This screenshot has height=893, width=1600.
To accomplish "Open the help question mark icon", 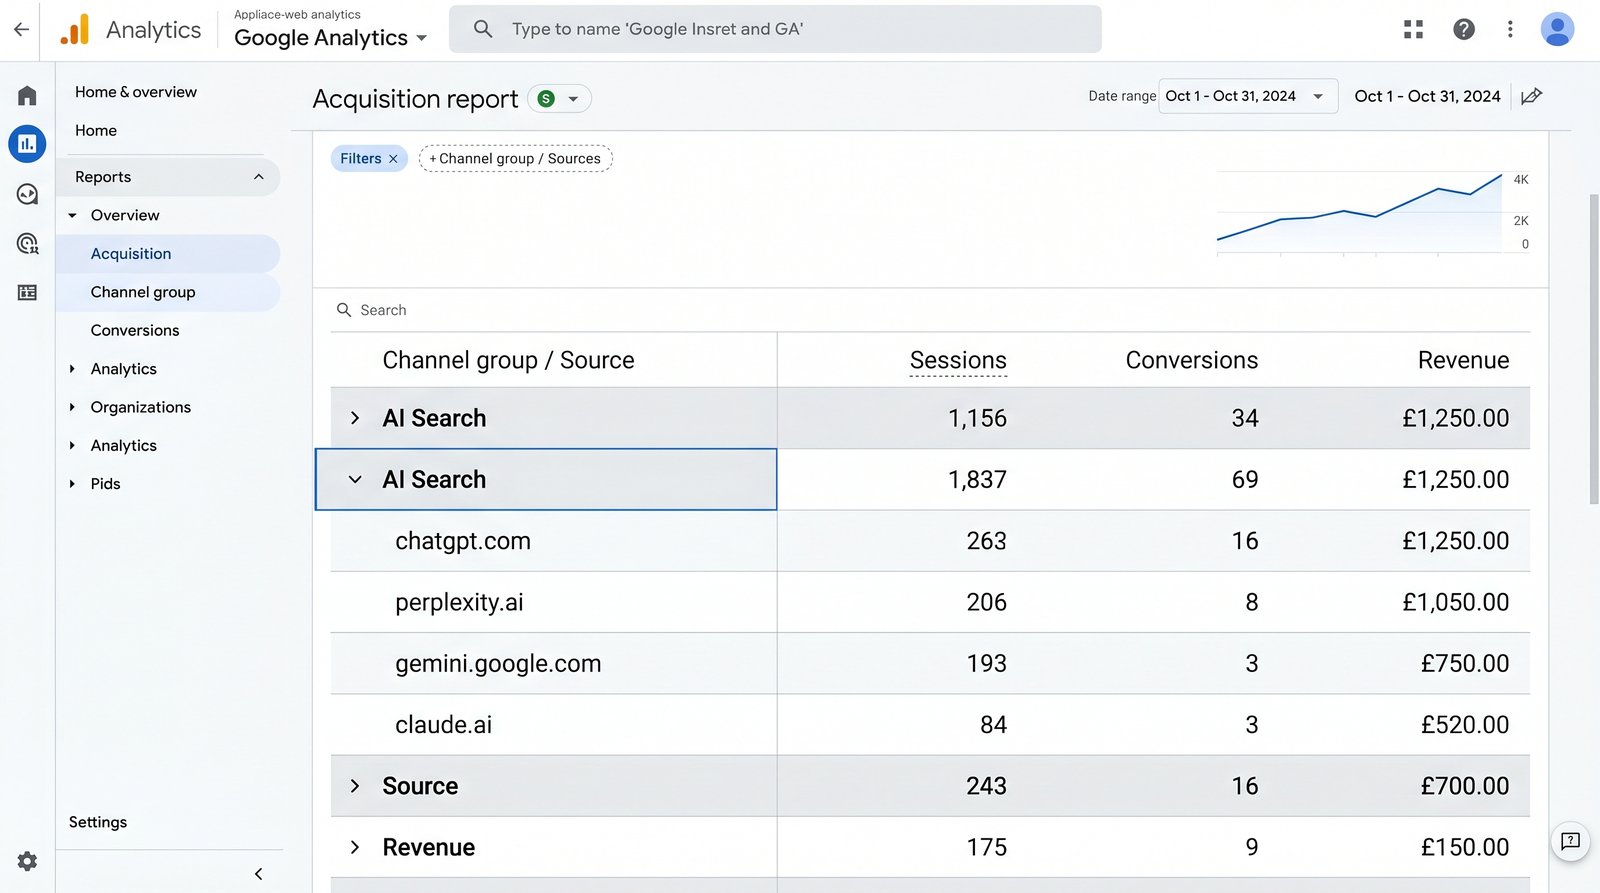I will click(1464, 29).
